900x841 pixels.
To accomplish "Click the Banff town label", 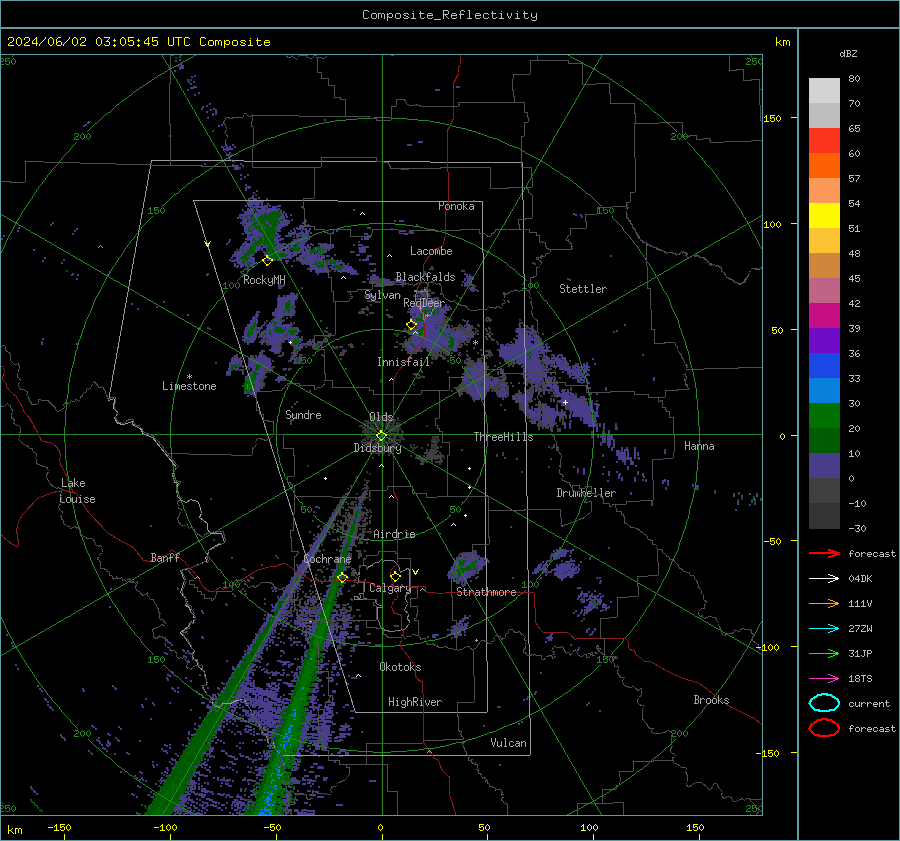I will click(x=165, y=558).
